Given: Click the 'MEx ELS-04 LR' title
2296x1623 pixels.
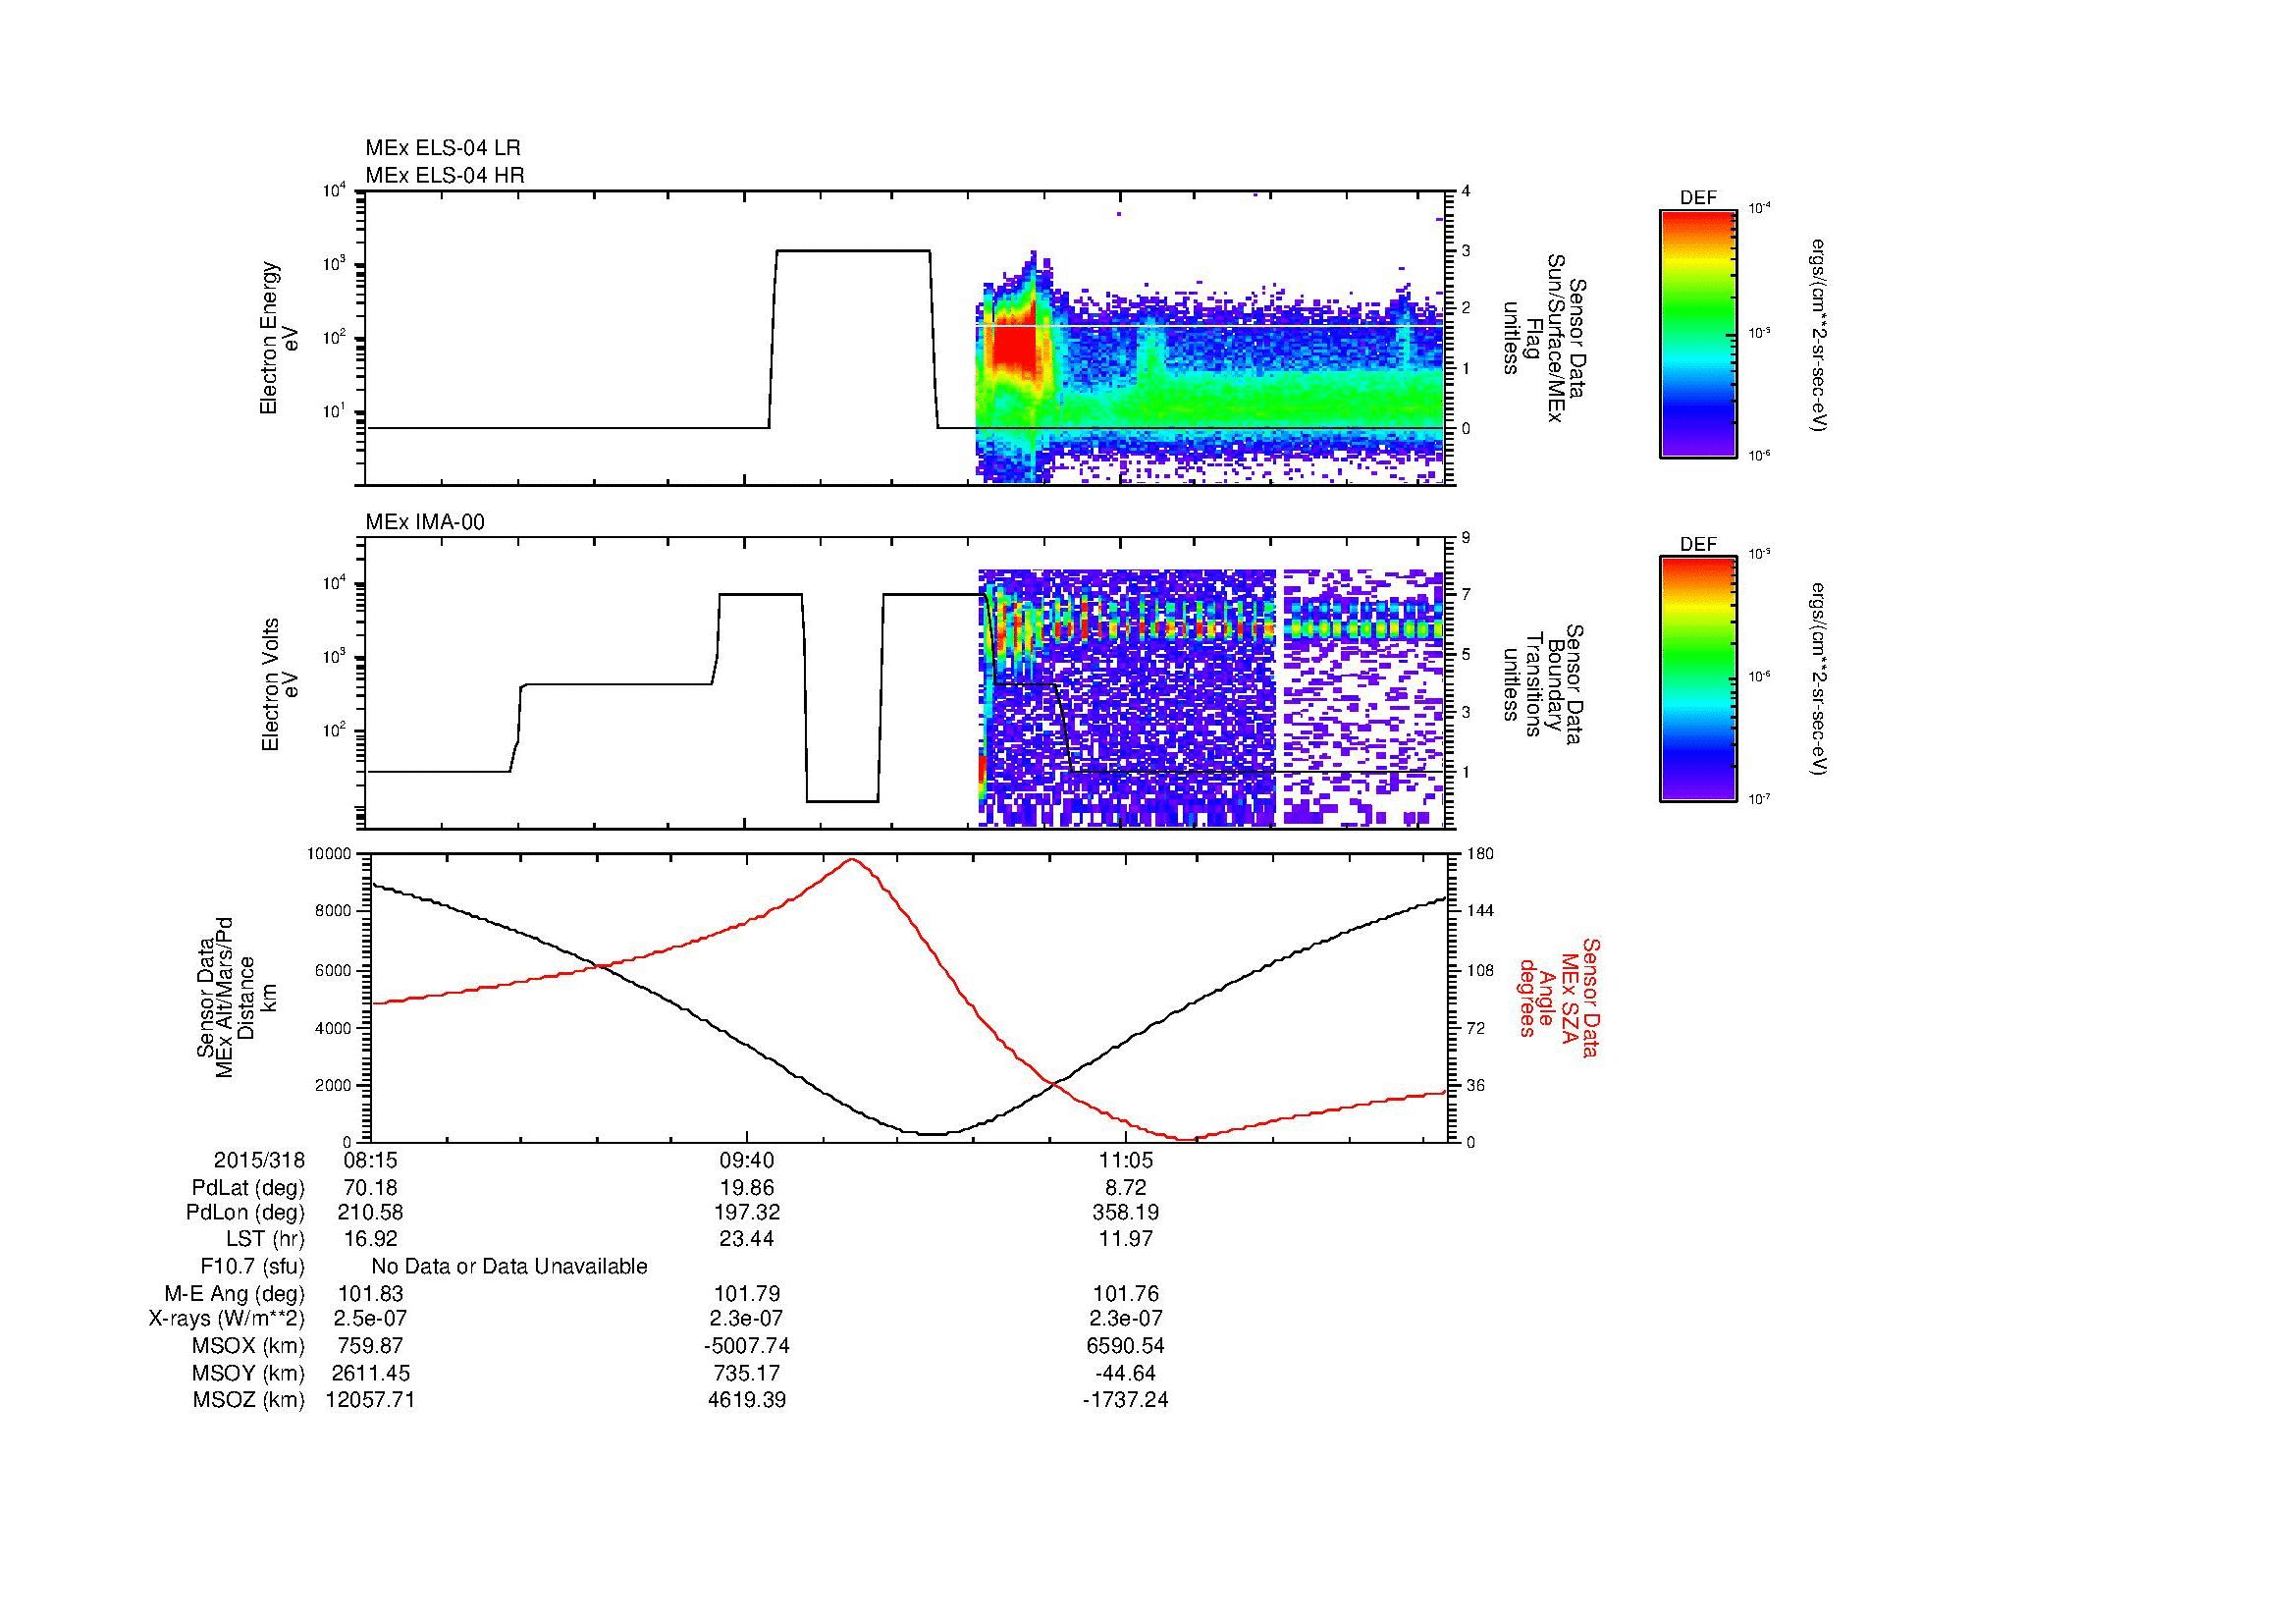Looking at the screenshot, I should point(443,148).
